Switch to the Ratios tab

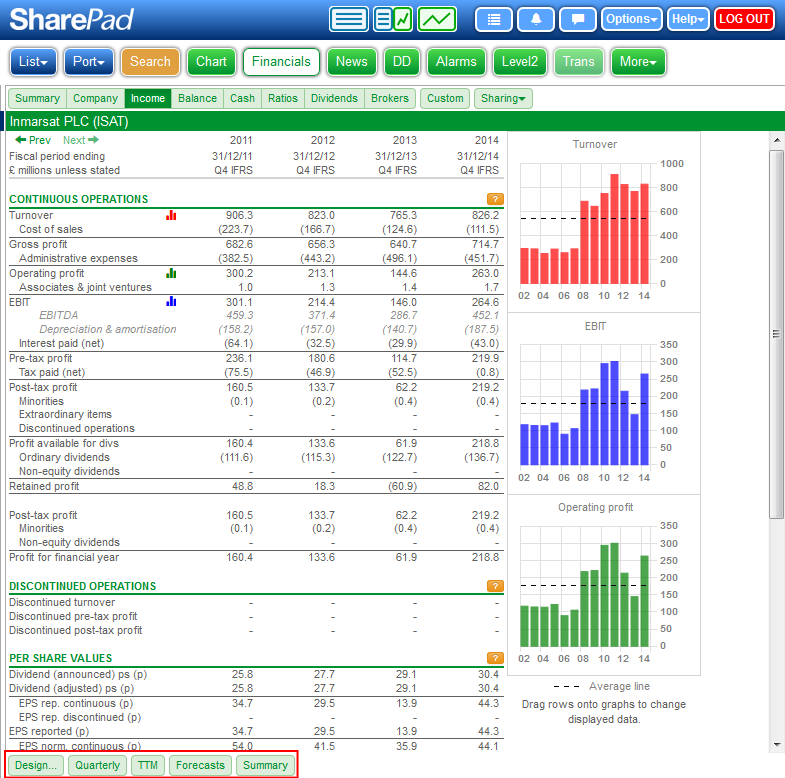[282, 98]
